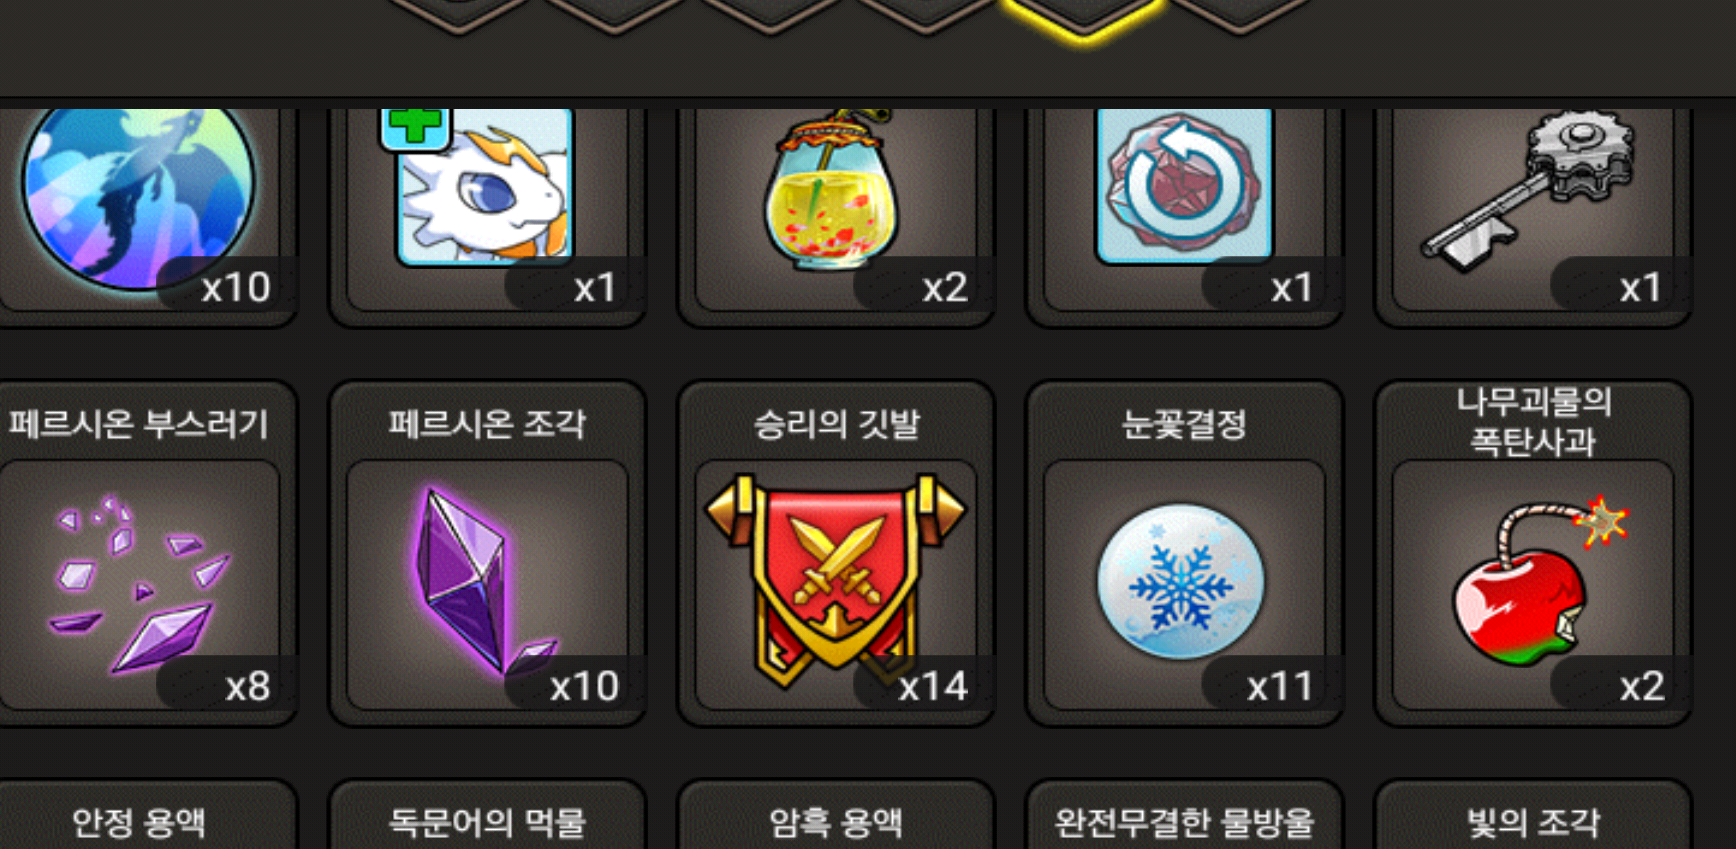This screenshot has height=849, width=1736.
Task: Tap the green plus badge on dragon card
Action: [x=414, y=126]
